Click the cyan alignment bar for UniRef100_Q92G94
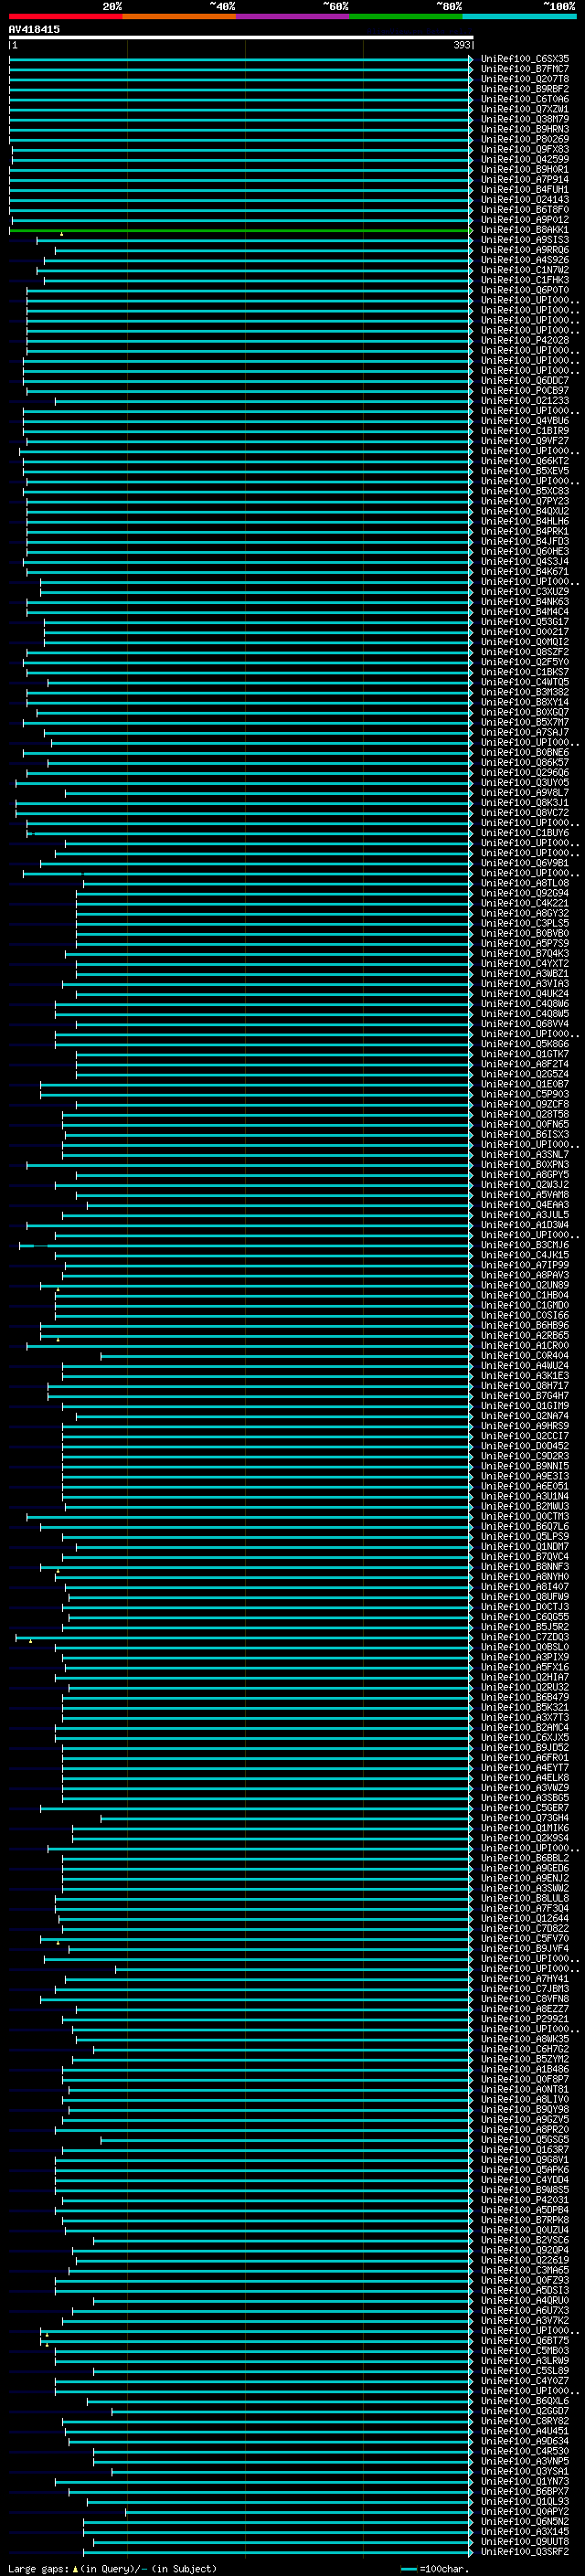585x2576 pixels. coord(275,893)
